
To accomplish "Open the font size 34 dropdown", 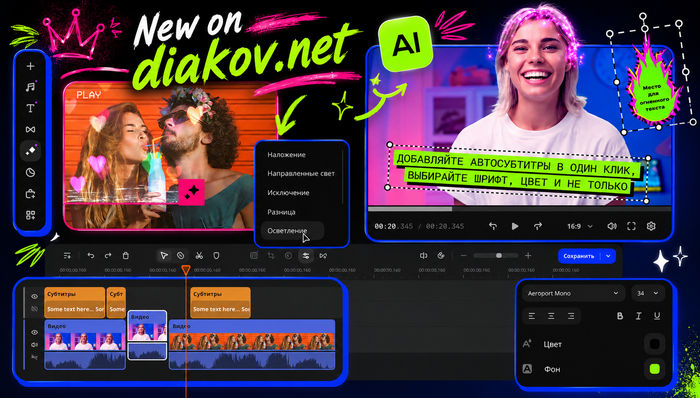I will 648,294.
